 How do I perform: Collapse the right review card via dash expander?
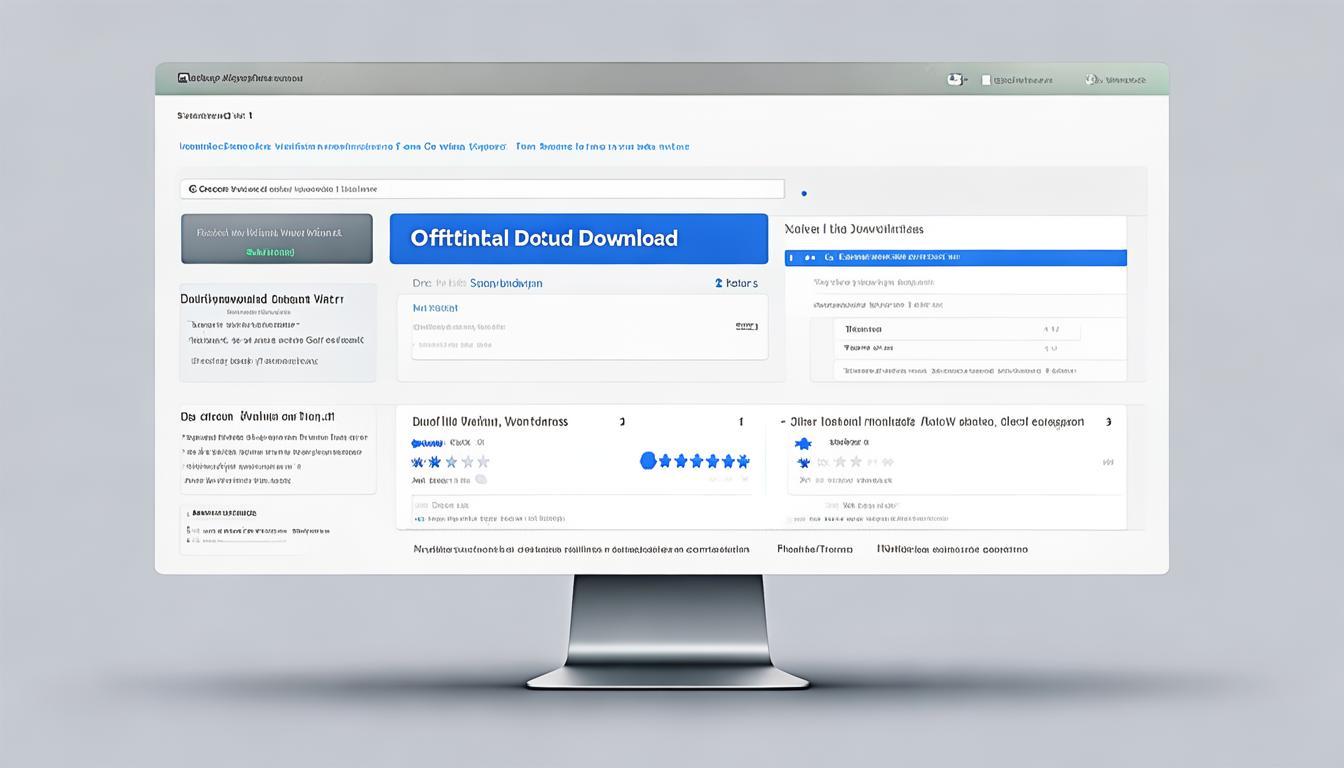click(x=782, y=423)
